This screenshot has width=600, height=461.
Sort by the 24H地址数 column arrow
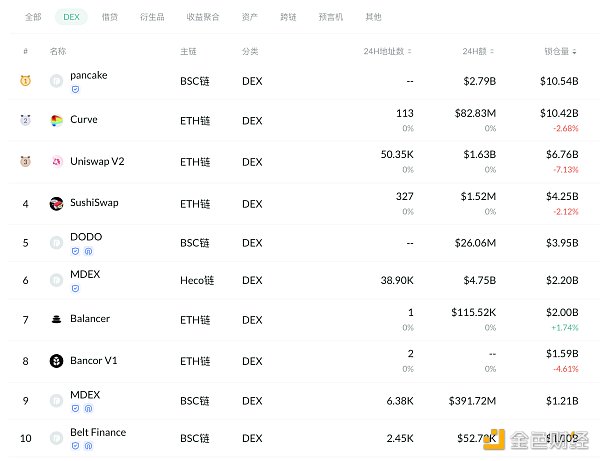pos(413,51)
